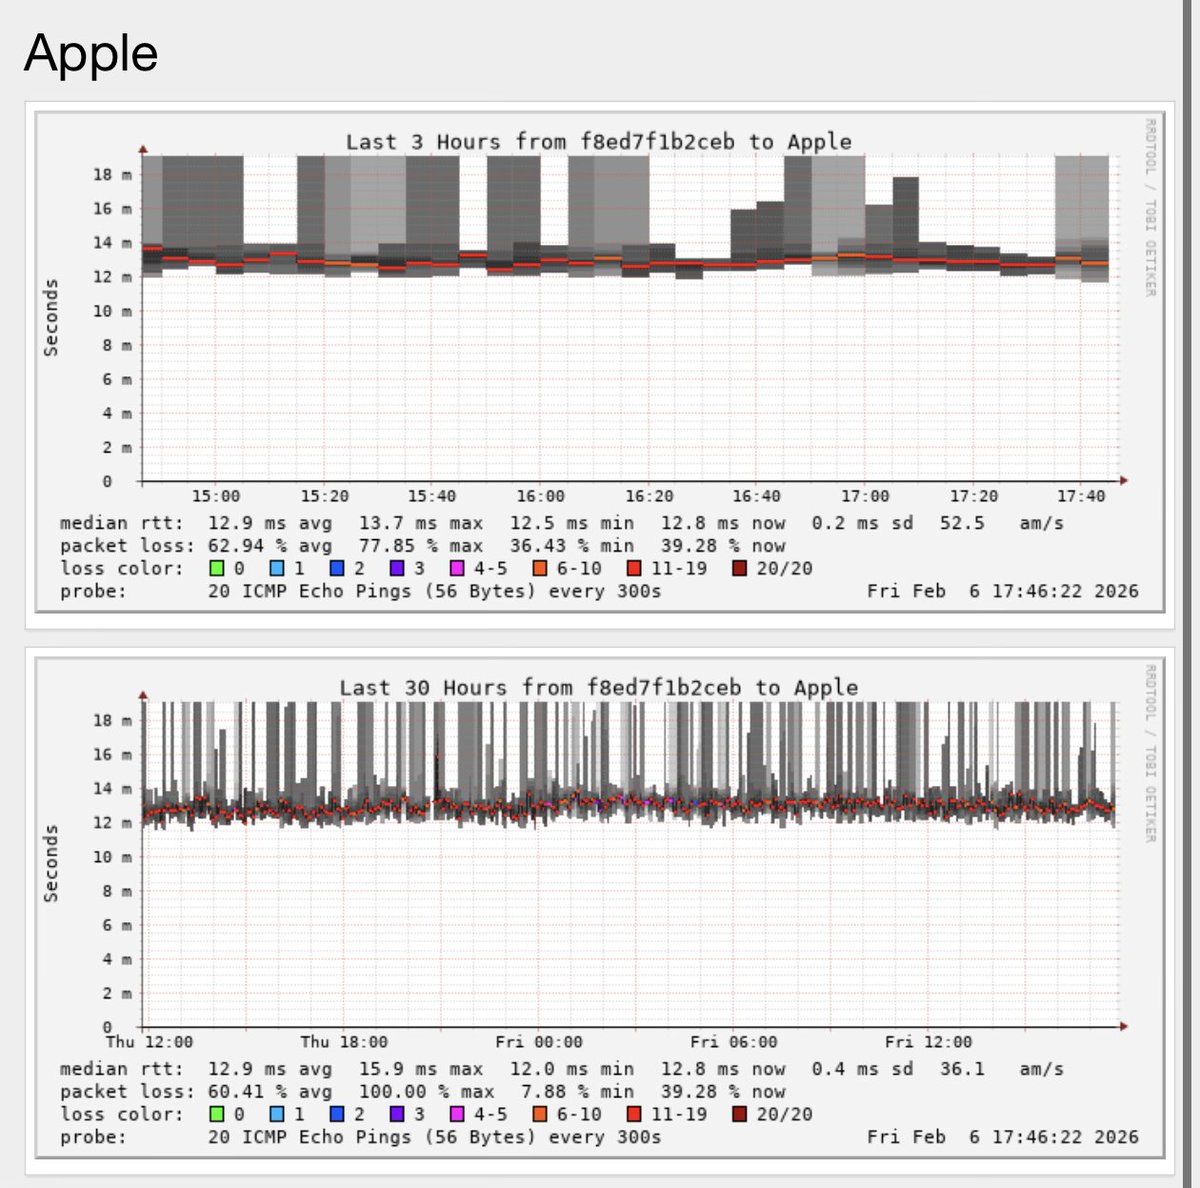Click the '12.0 ms min' median rtt value
Screen dimensions: 1200x1188
click(x=572, y=1069)
